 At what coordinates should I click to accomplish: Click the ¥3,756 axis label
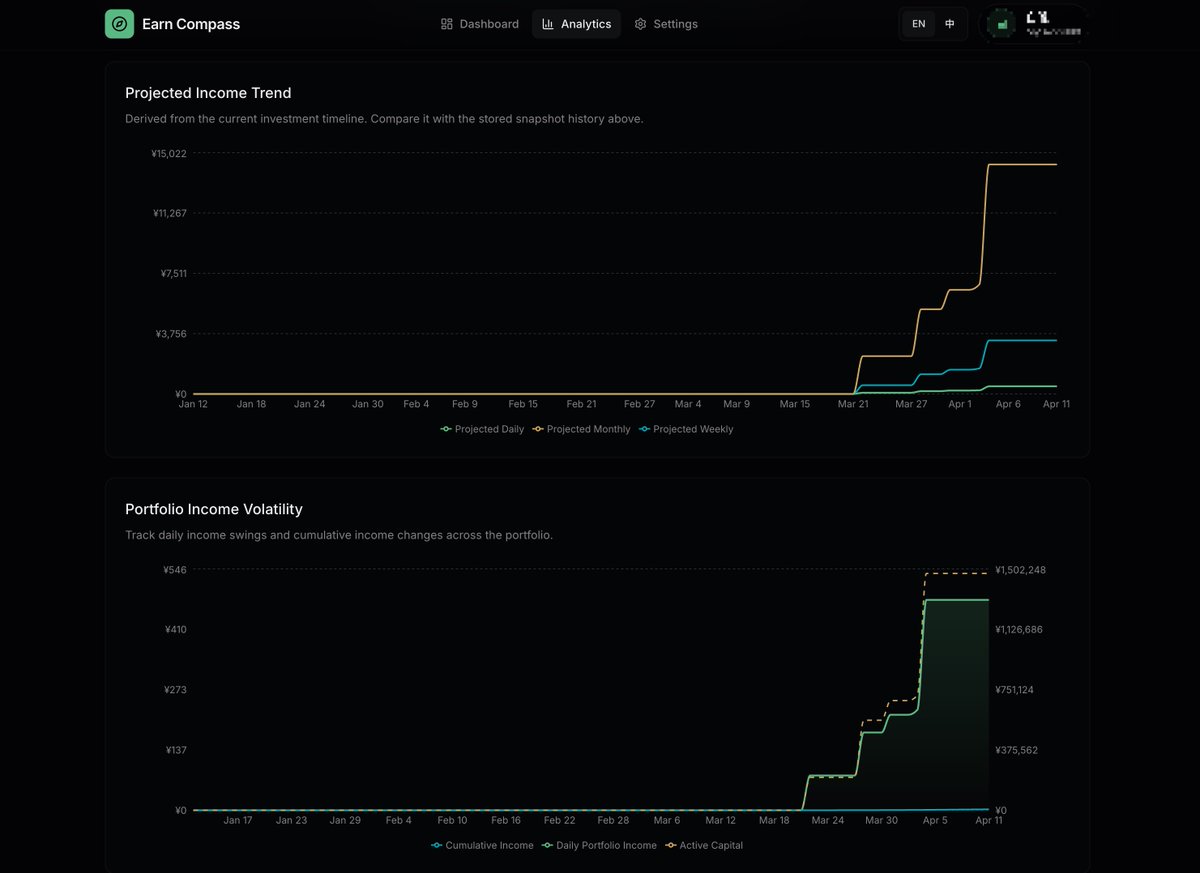pos(171,333)
